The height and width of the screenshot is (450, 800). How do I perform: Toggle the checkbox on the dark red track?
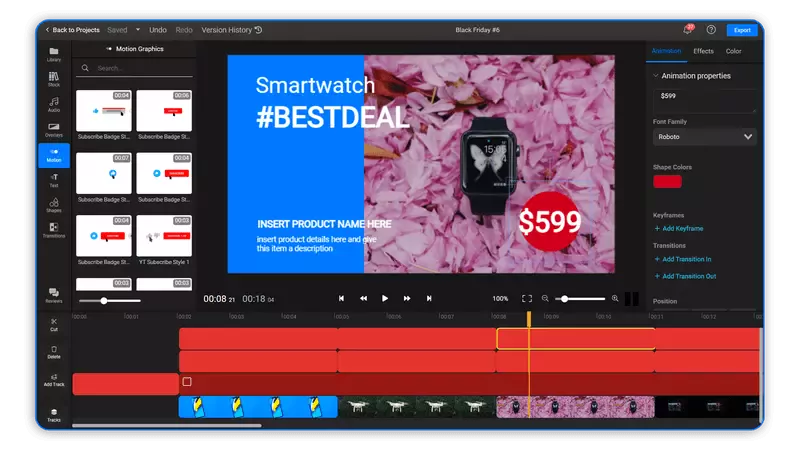tap(187, 382)
